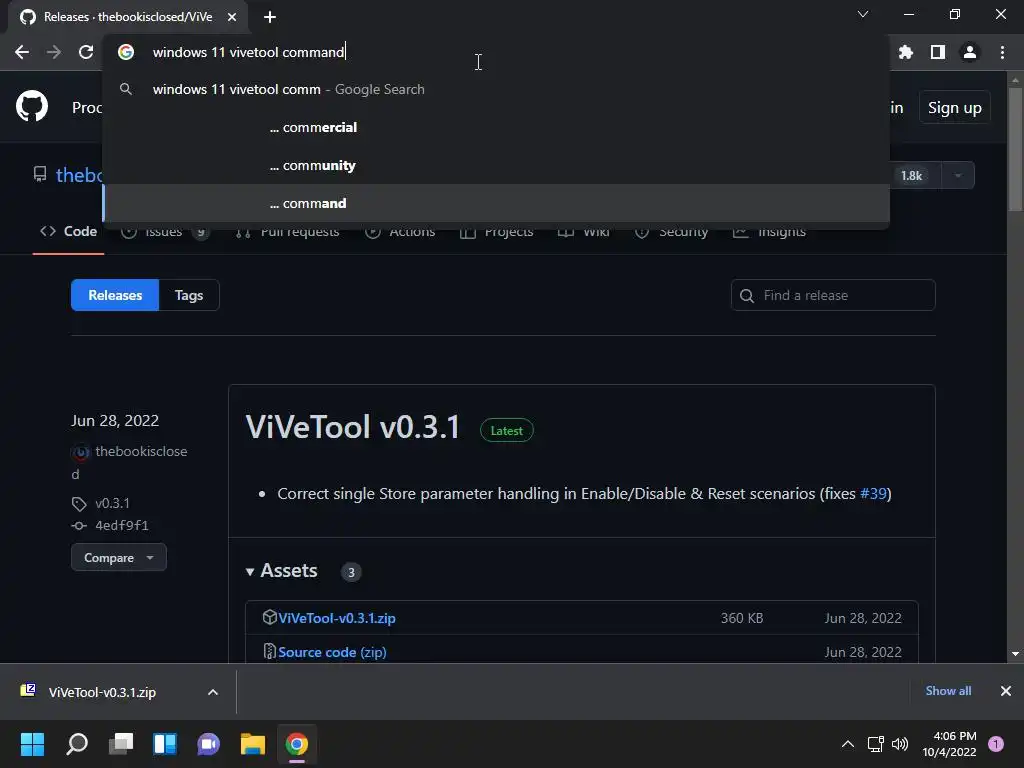1024x768 pixels.
Task: Open Chrome extensions puzzle icon
Action: [x=905, y=52]
